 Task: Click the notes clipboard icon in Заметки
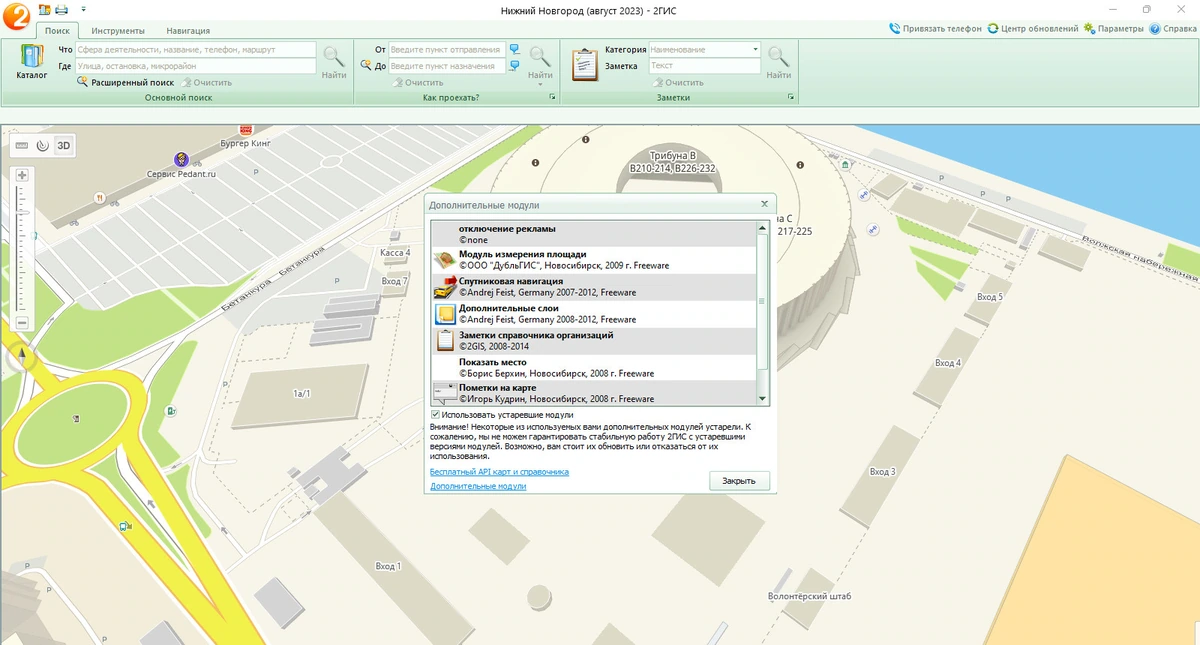pyautogui.click(x=584, y=65)
